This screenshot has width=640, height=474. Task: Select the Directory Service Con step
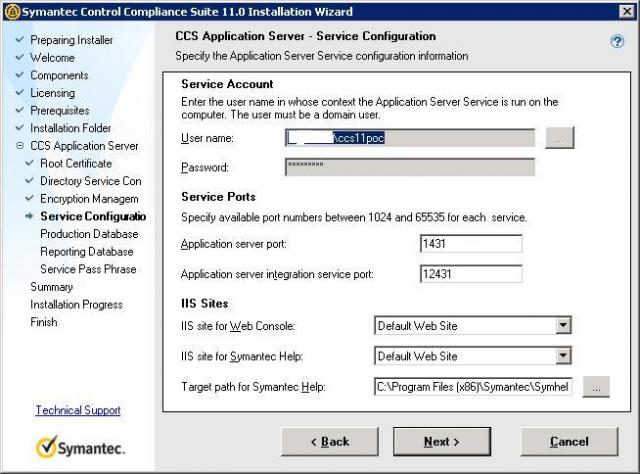click(x=91, y=181)
